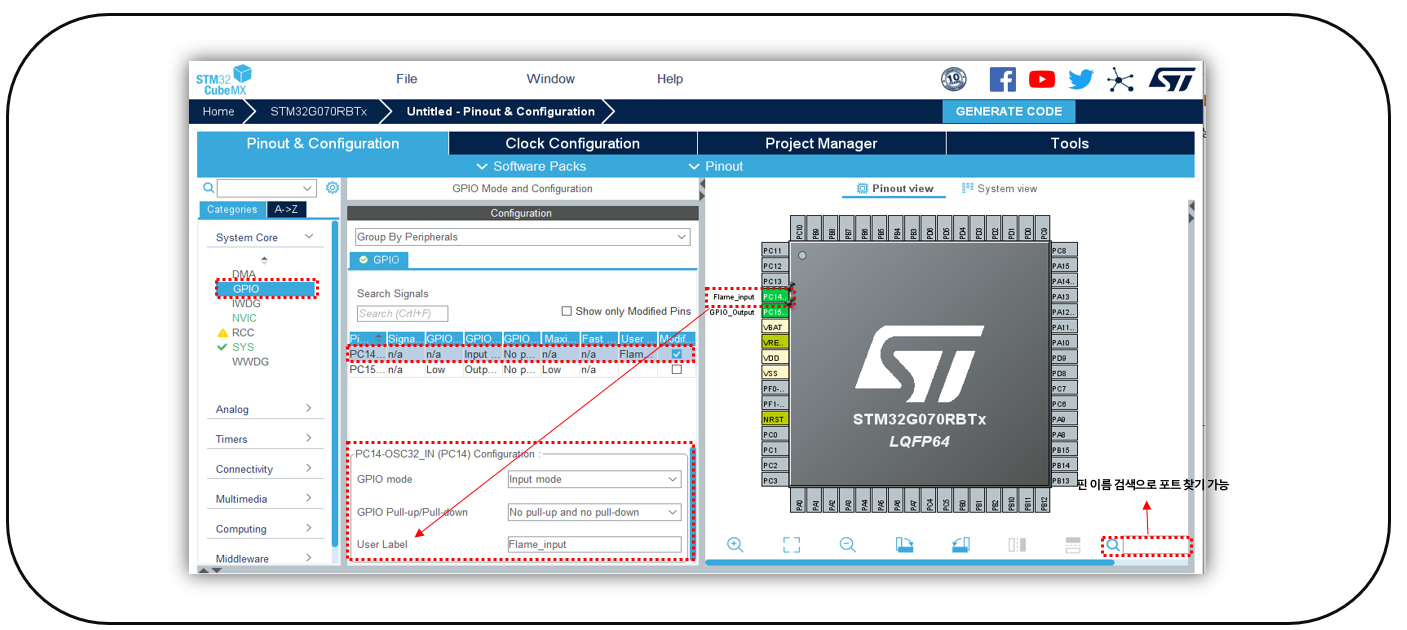
Task: Click the ST logo in header
Action: tap(1171, 80)
